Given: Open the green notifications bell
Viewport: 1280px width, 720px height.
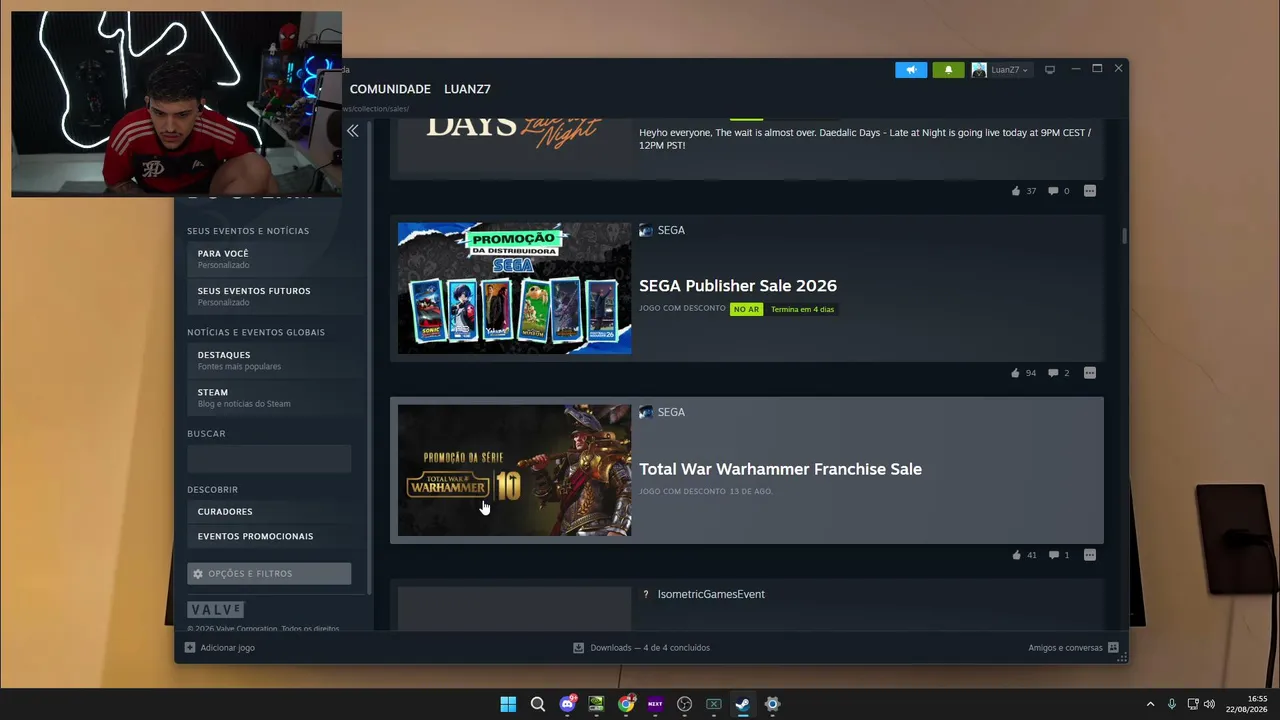Looking at the screenshot, I should (x=948, y=70).
